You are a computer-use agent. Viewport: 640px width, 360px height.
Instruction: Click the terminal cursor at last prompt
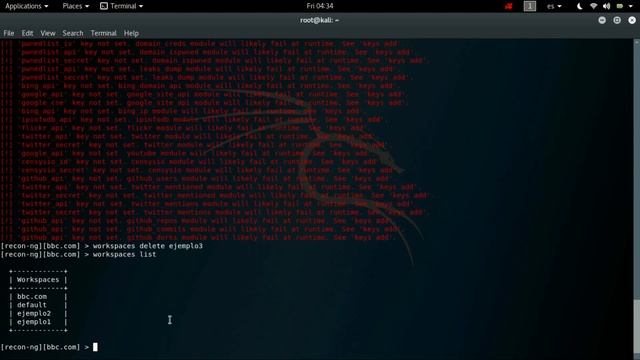pos(95,347)
